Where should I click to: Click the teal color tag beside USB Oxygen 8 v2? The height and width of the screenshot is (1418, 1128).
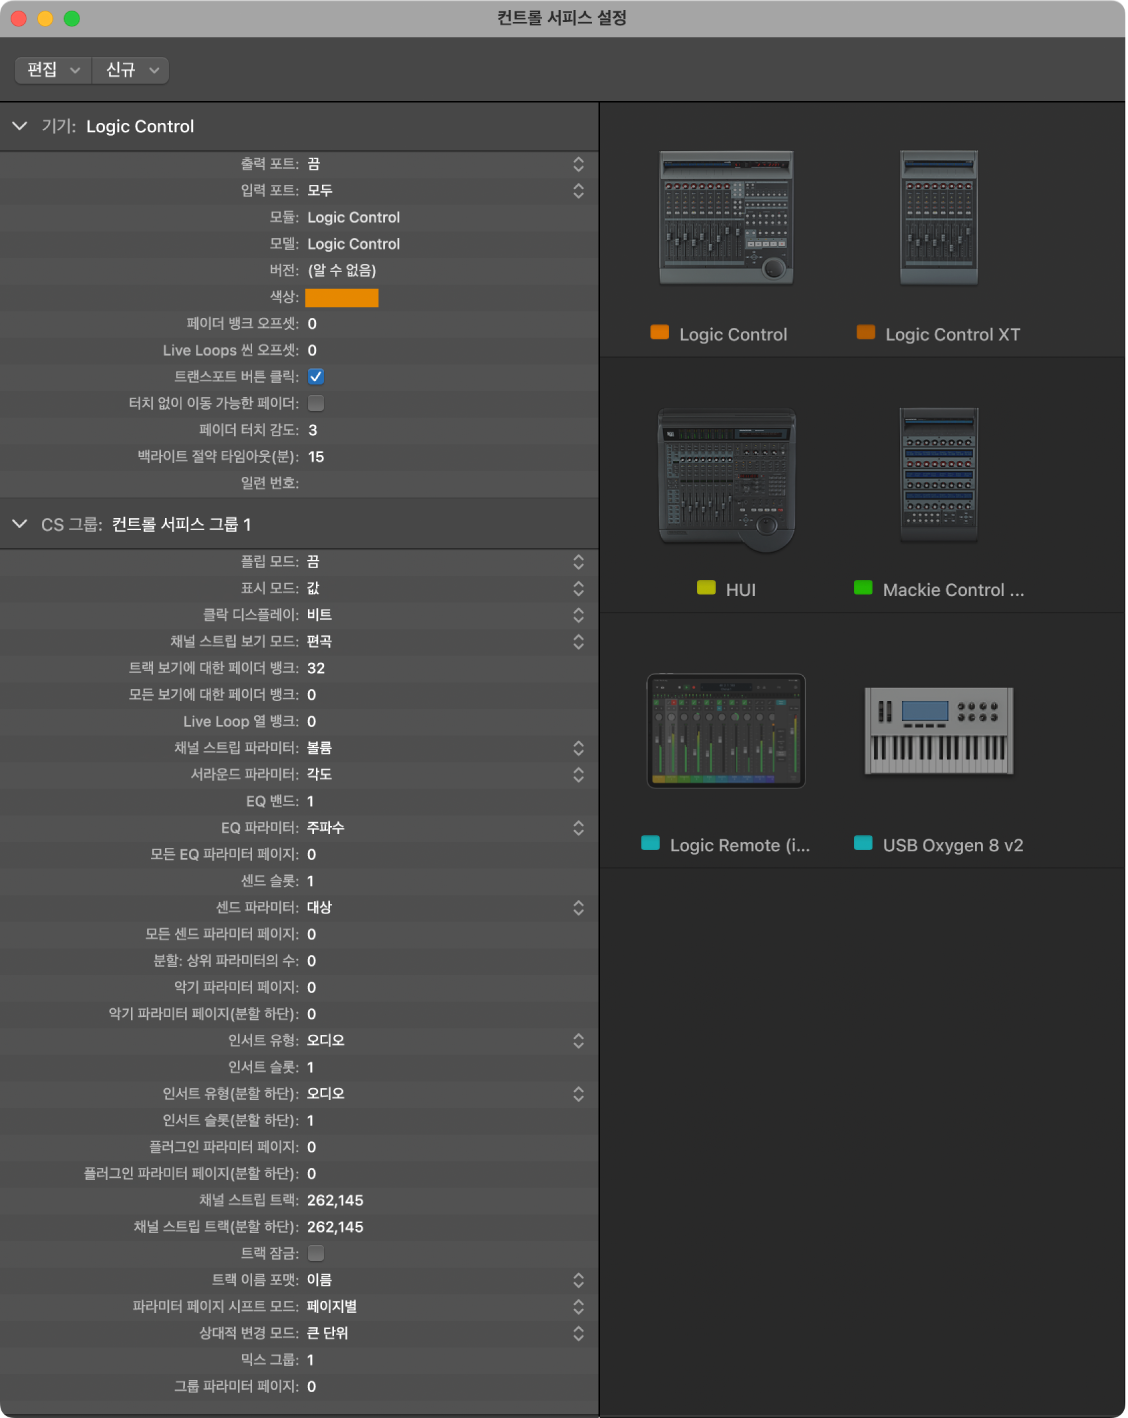click(863, 843)
